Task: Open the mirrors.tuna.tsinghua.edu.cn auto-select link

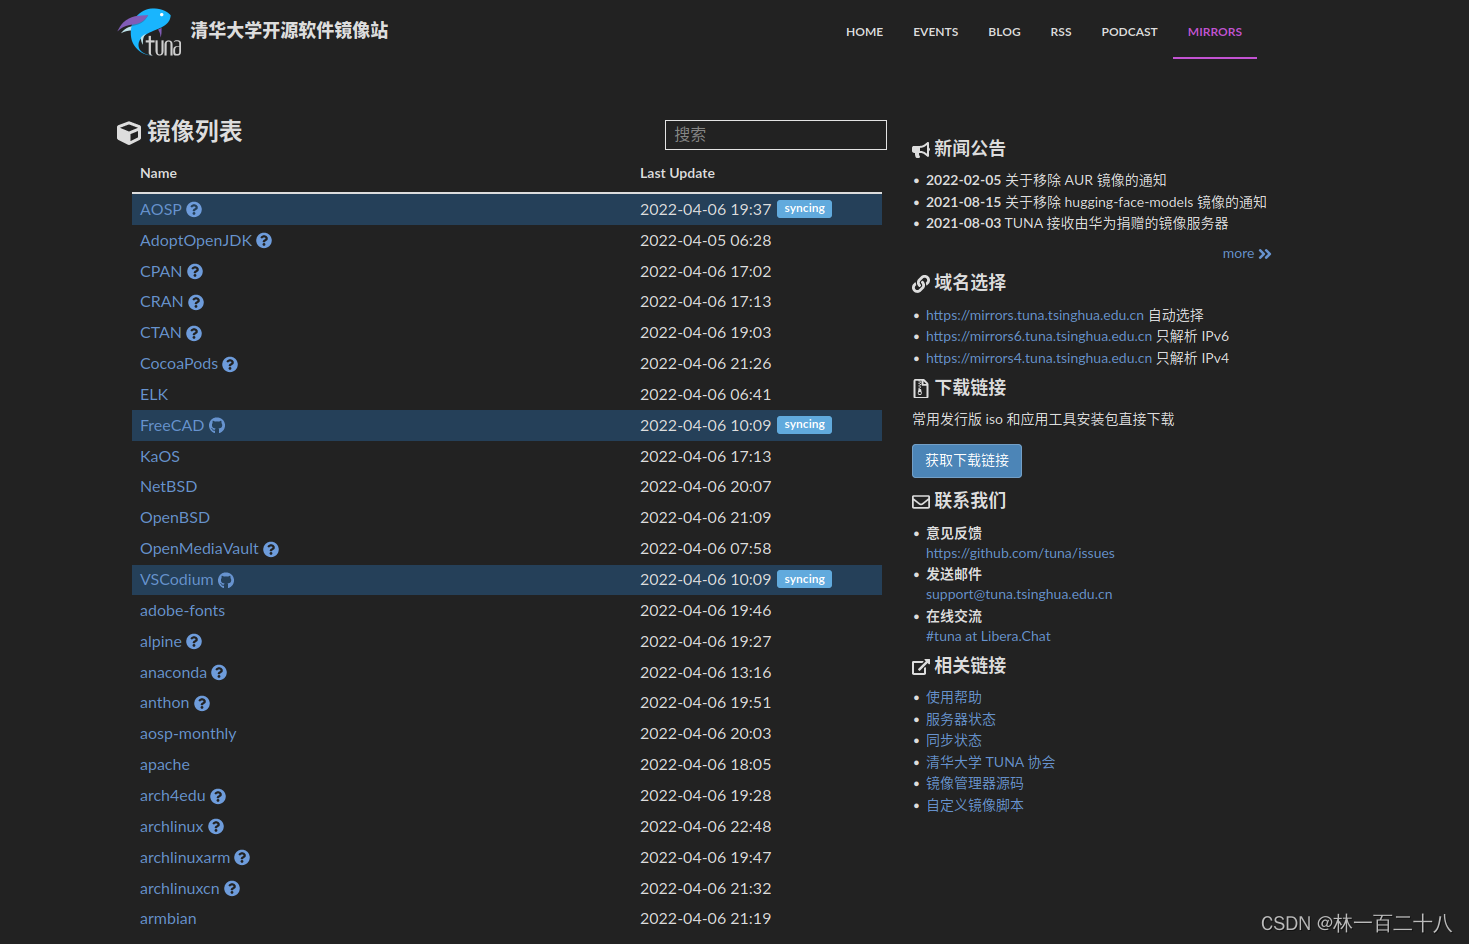Action: 1035,316
